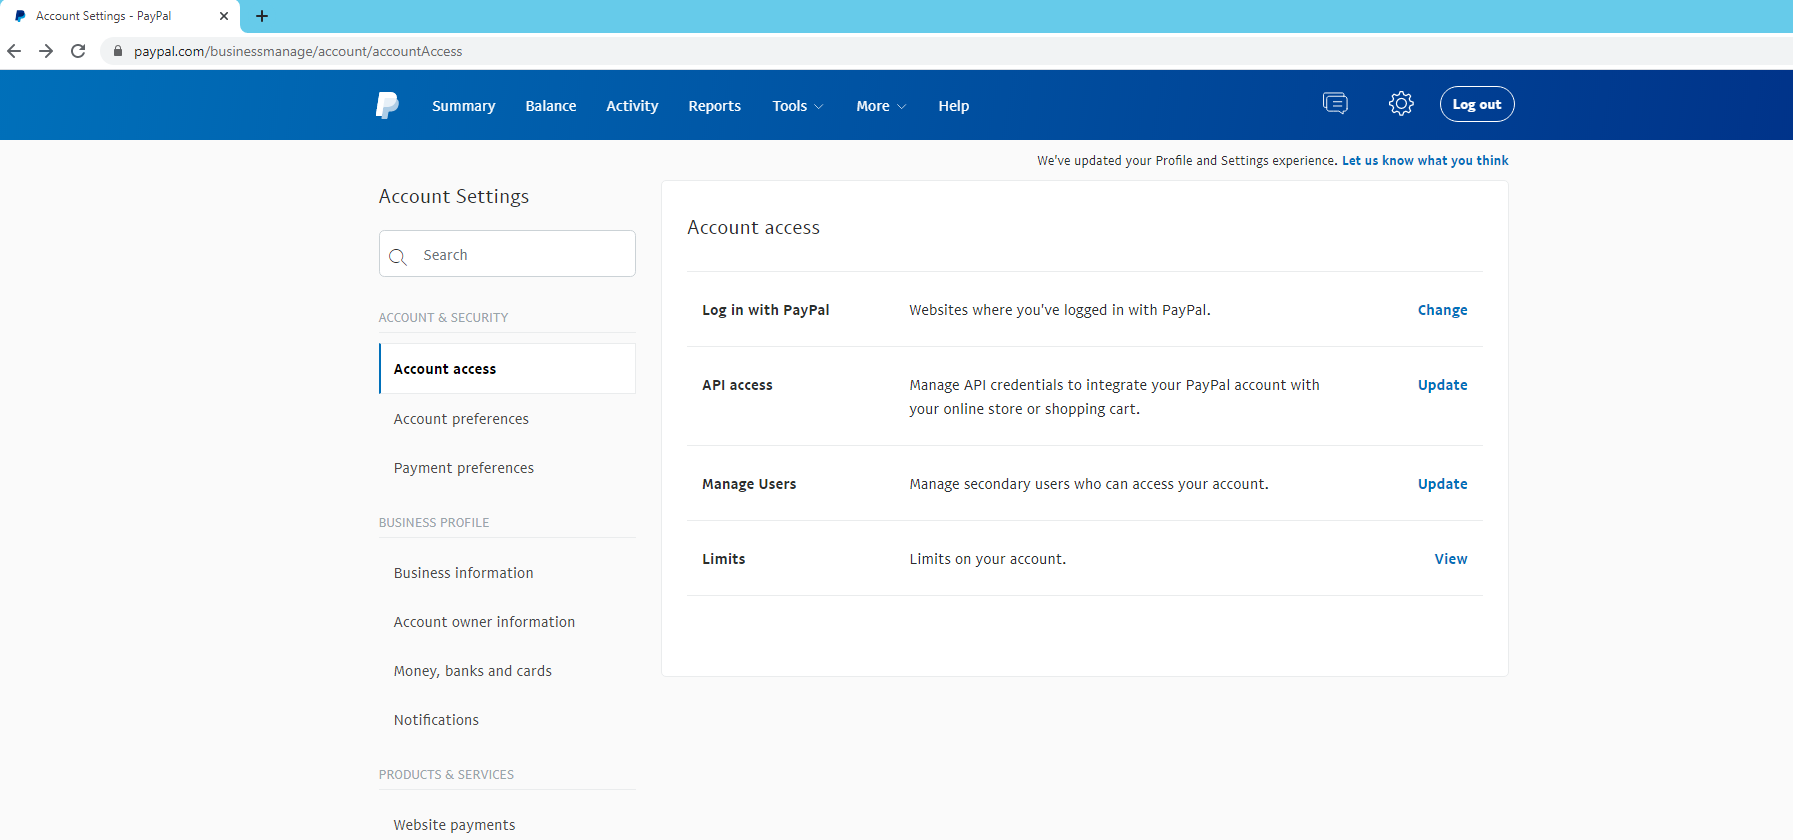This screenshot has width=1793, height=840.
Task: Open a new browser tab
Action: [262, 16]
